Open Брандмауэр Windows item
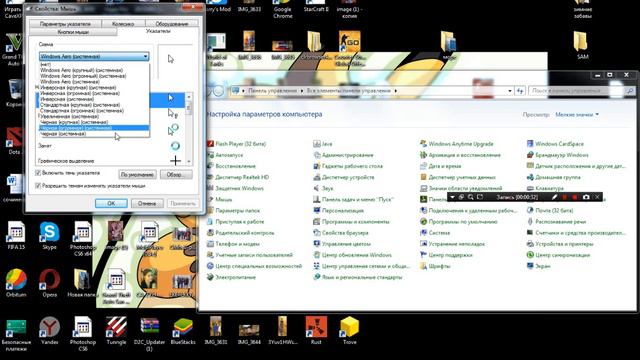Image resolution: width=640 pixels, height=360 pixels. click(x=558, y=155)
